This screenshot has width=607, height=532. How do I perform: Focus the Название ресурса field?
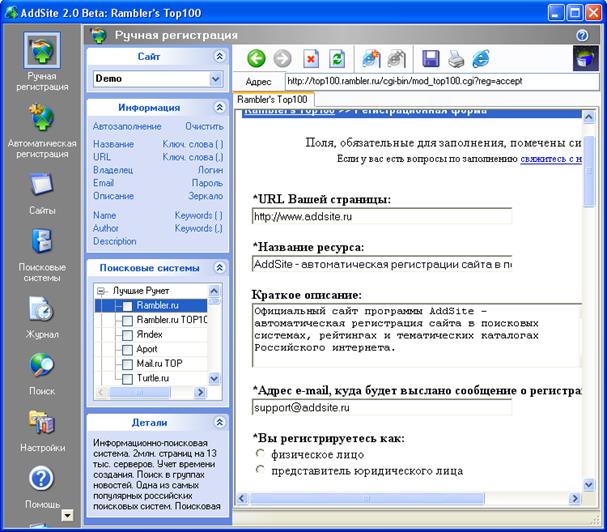(x=382, y=264)
